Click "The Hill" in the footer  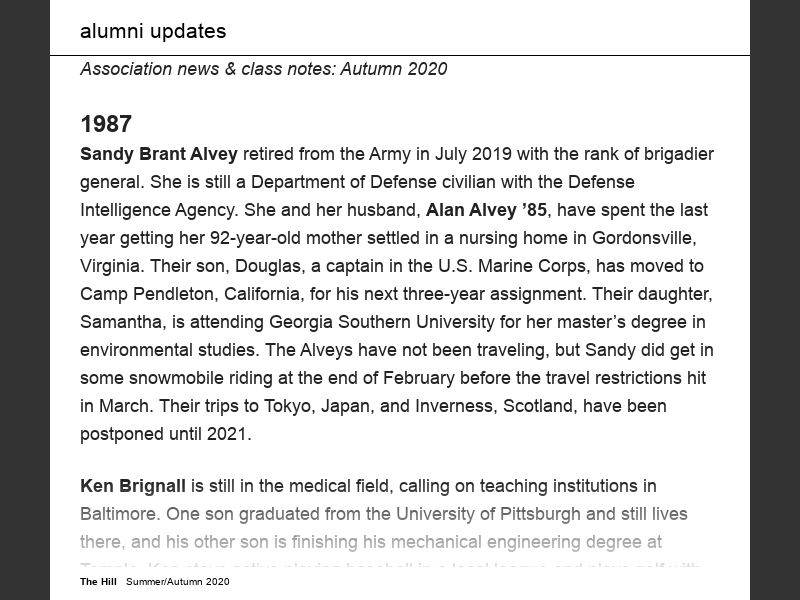point(99,581)
